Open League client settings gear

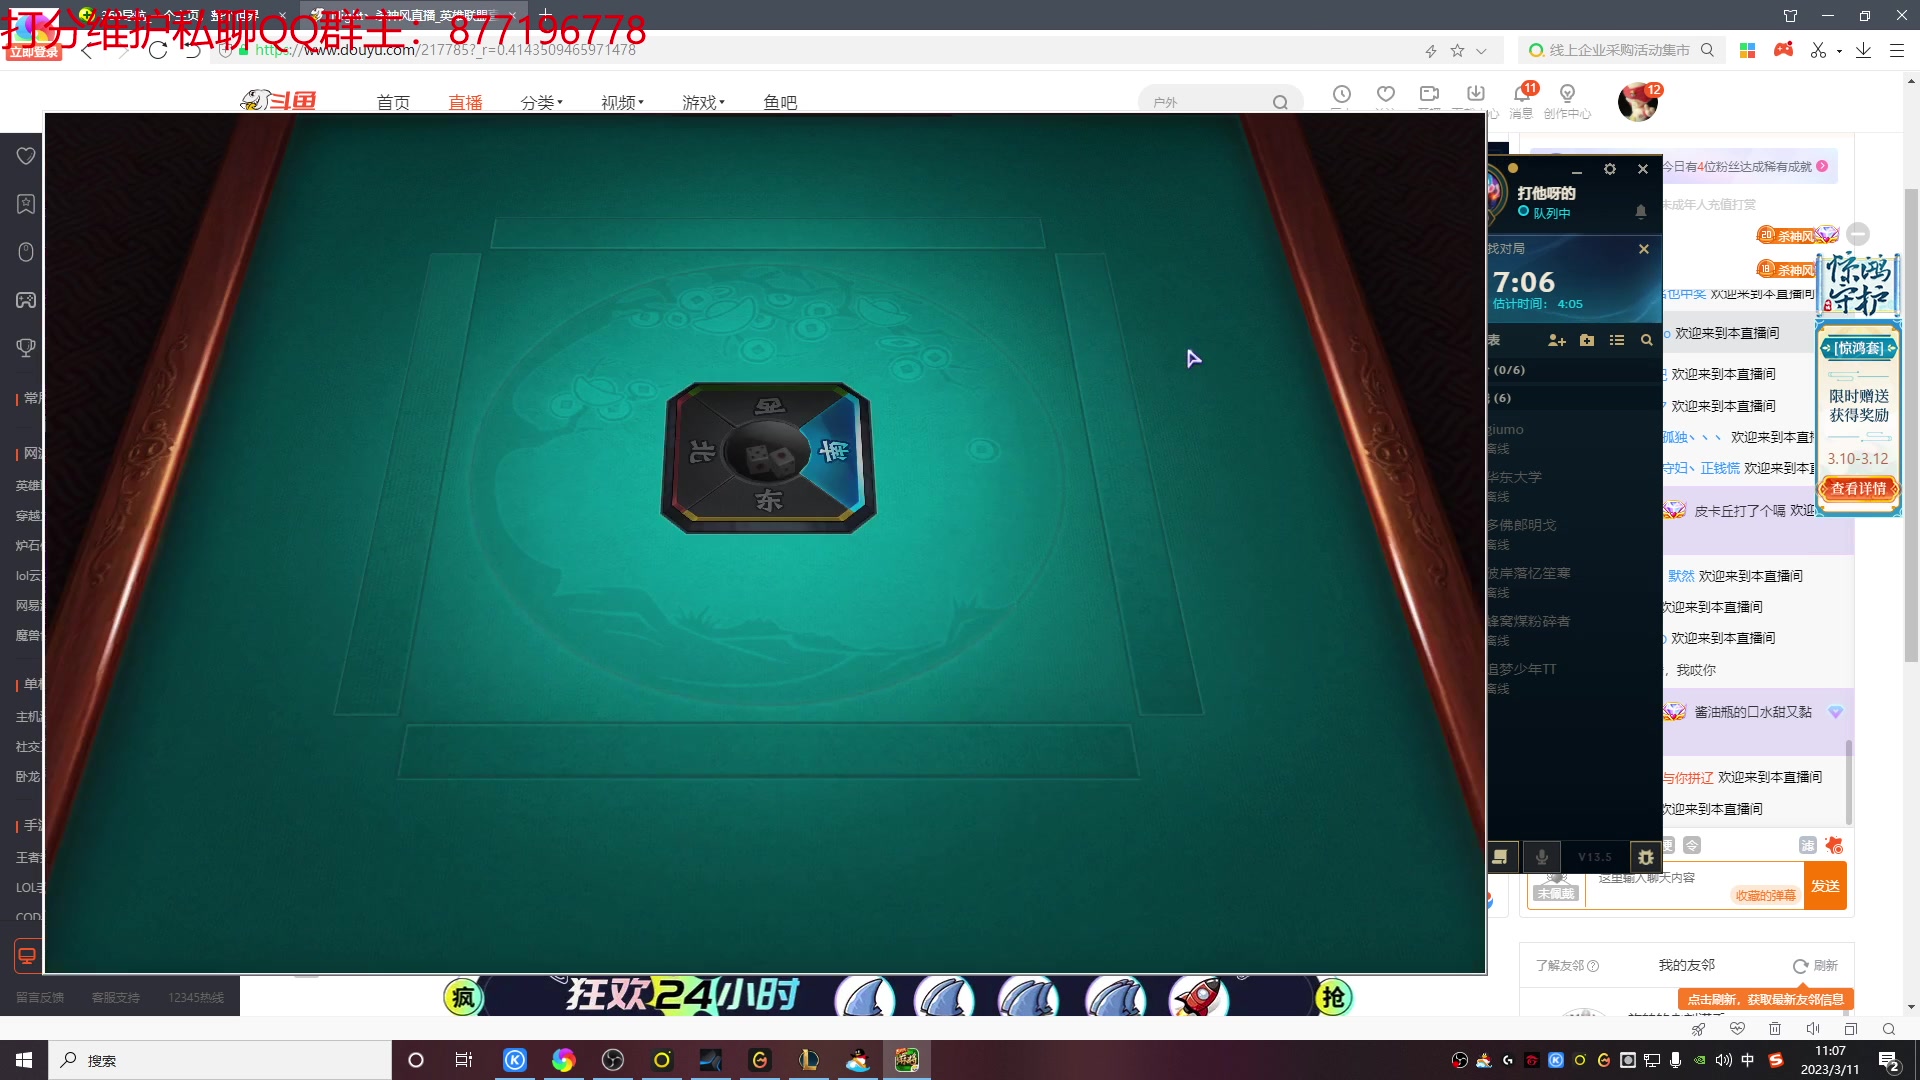click(x=1610, y=169)
